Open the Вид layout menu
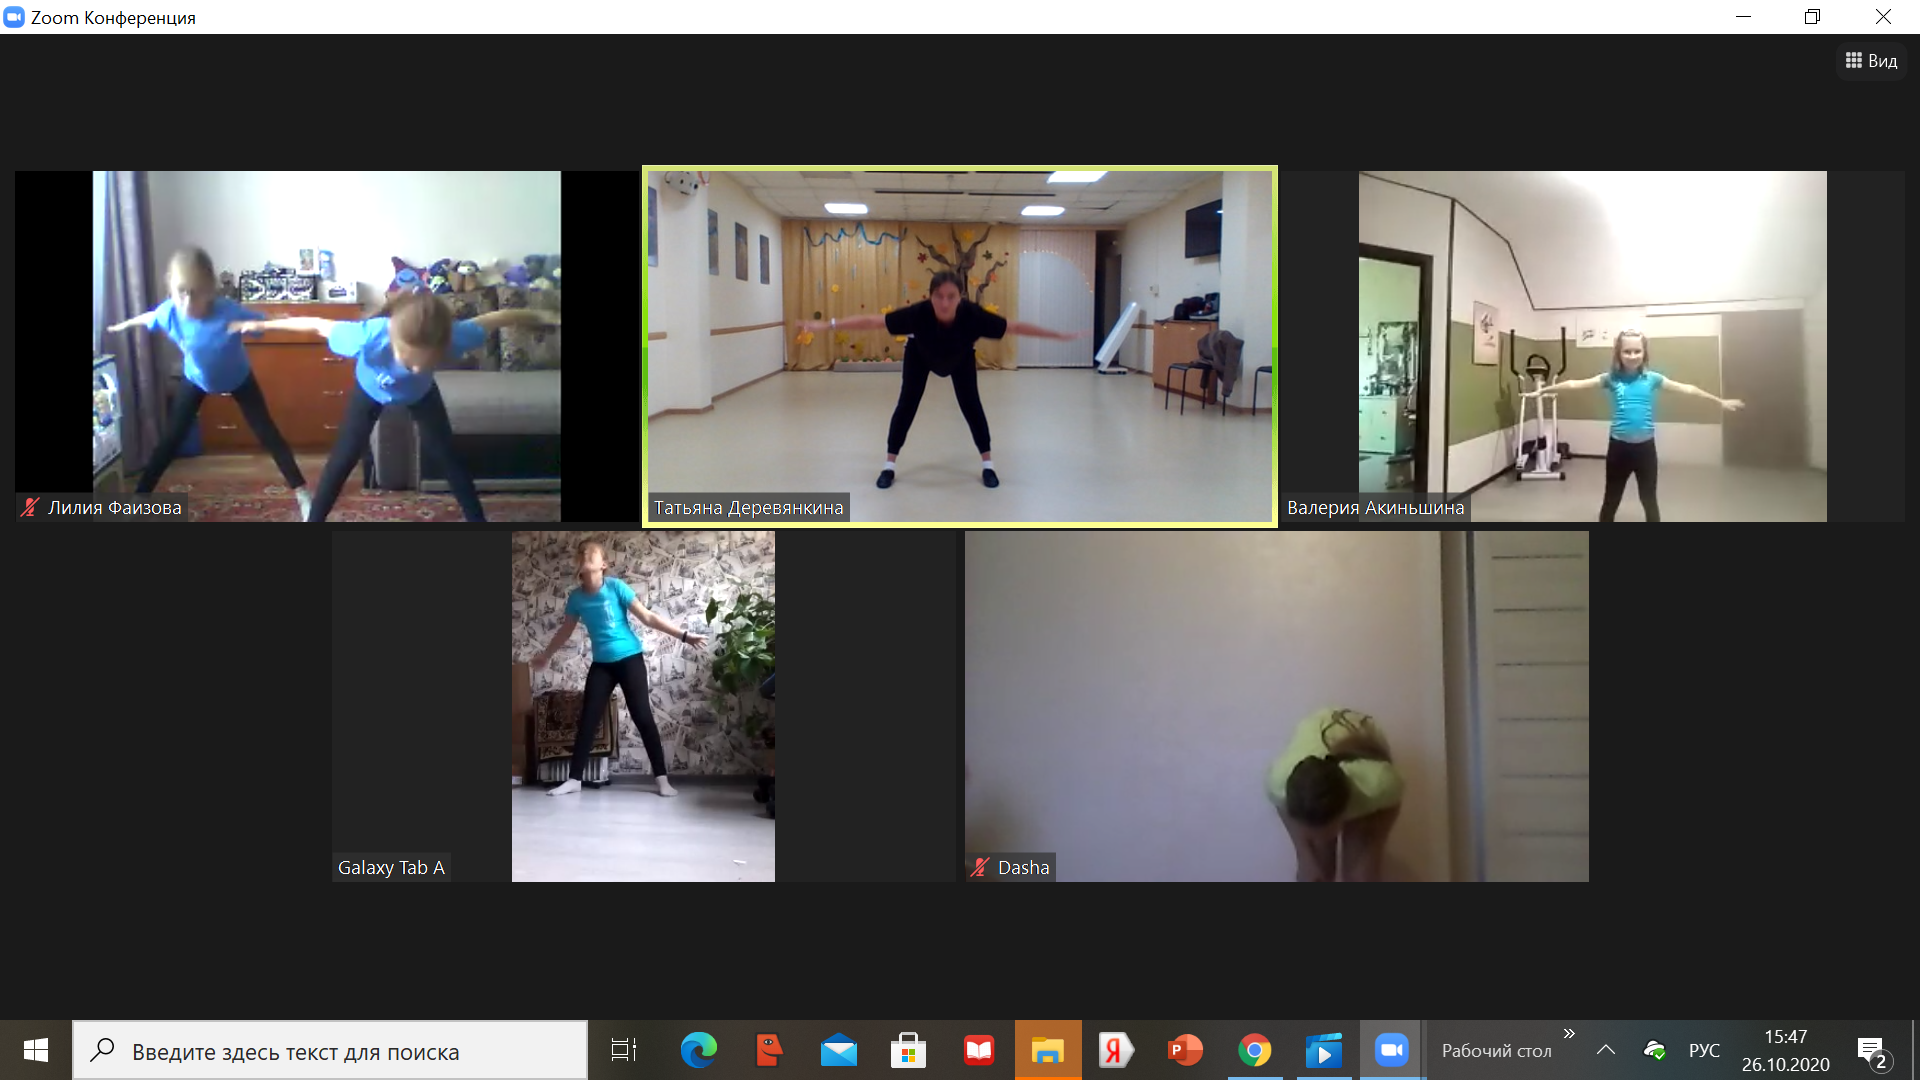 point(1871,61)
